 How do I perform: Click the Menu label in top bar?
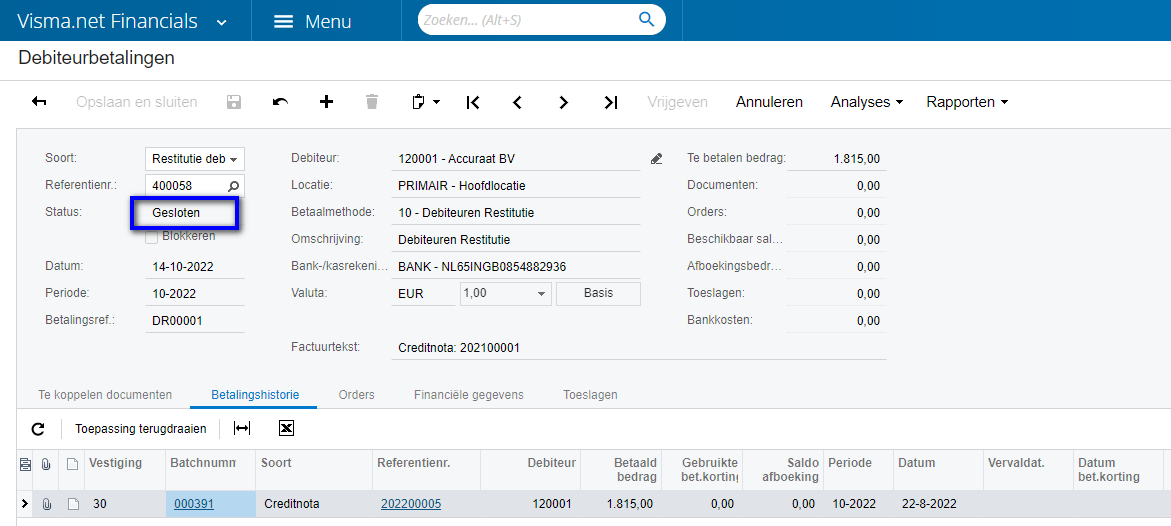pyautogui.click(x=328, y=22)
